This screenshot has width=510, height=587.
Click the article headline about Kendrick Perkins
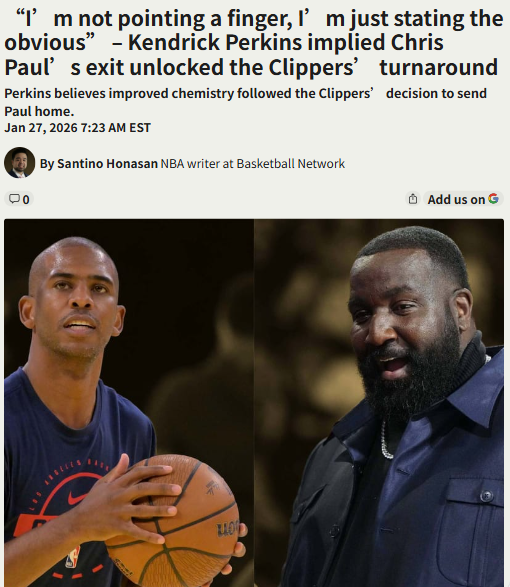click(254, 43)
